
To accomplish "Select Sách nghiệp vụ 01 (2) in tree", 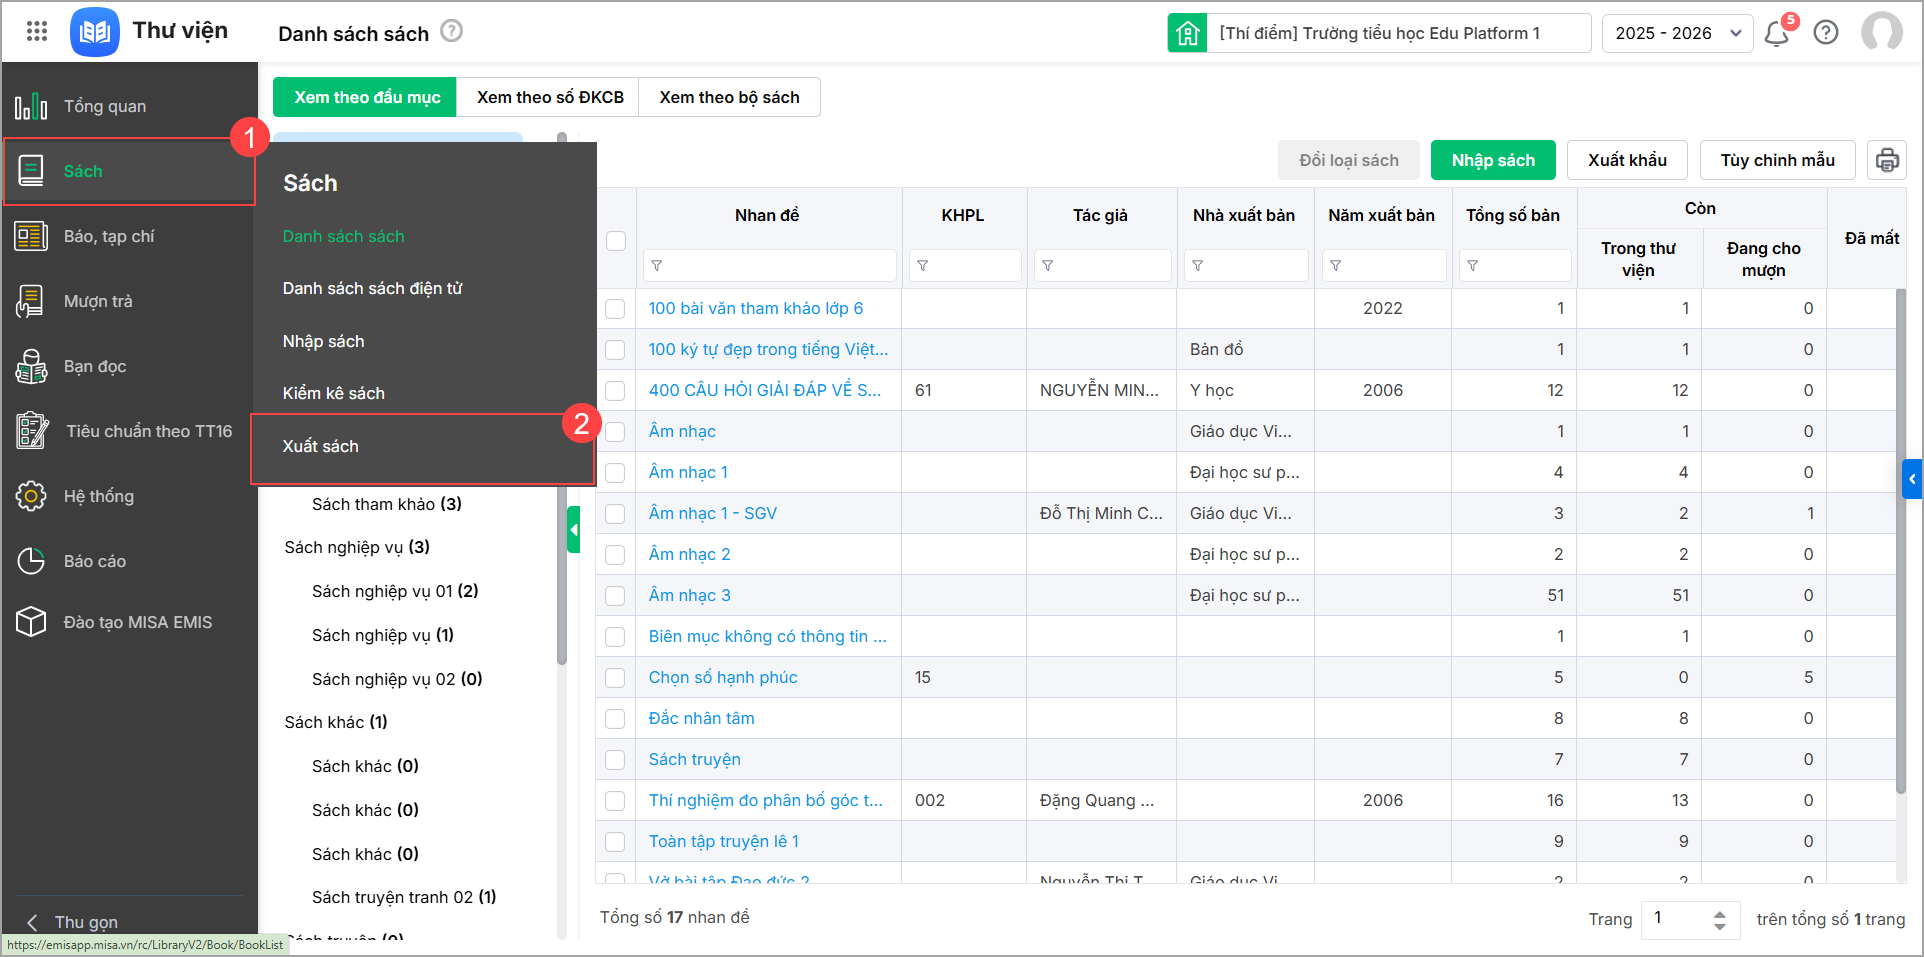I will pos(395,591).
